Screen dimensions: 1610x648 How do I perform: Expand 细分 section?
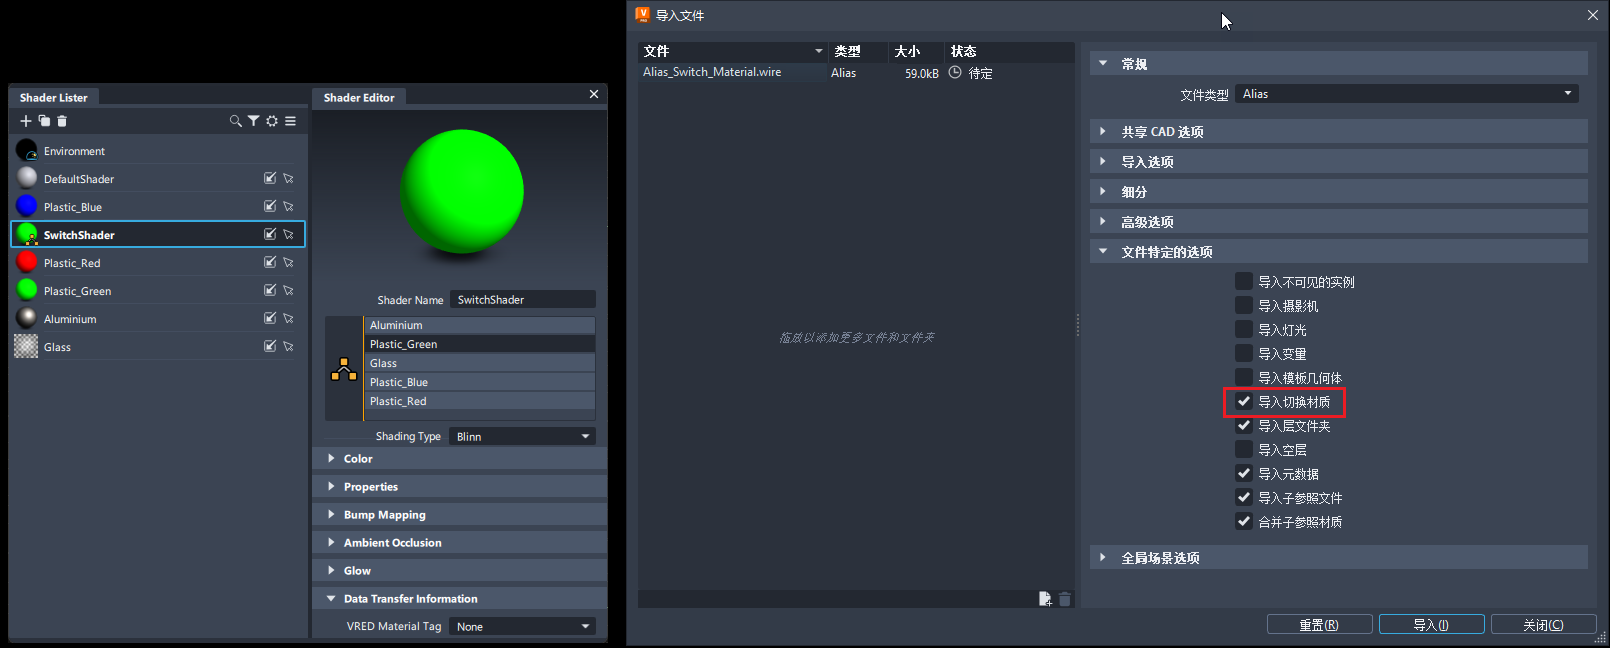point(1338,191)
